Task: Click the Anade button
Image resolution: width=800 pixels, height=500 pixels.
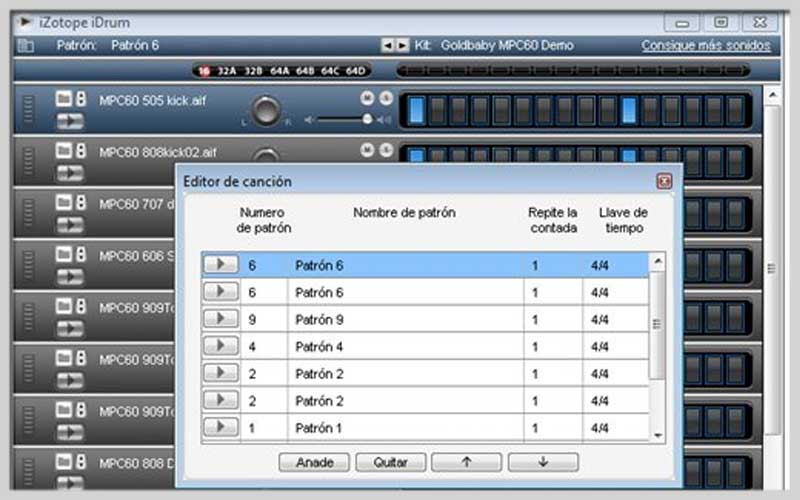Action: (x=314, y=462)
